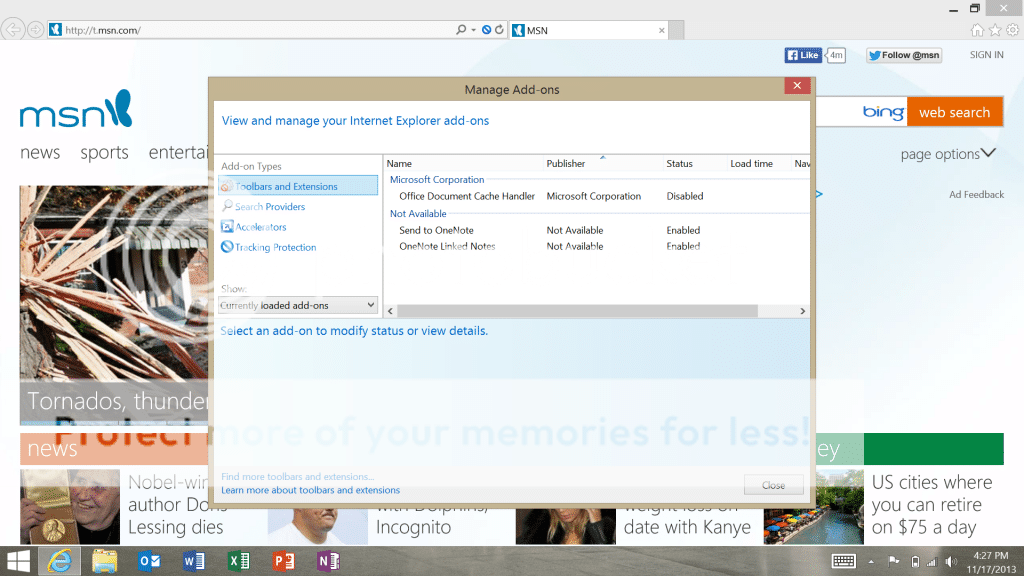Open the IE Tools gear icon
Viewport: 1024px width, 576px height.
tap(1011, 30)
